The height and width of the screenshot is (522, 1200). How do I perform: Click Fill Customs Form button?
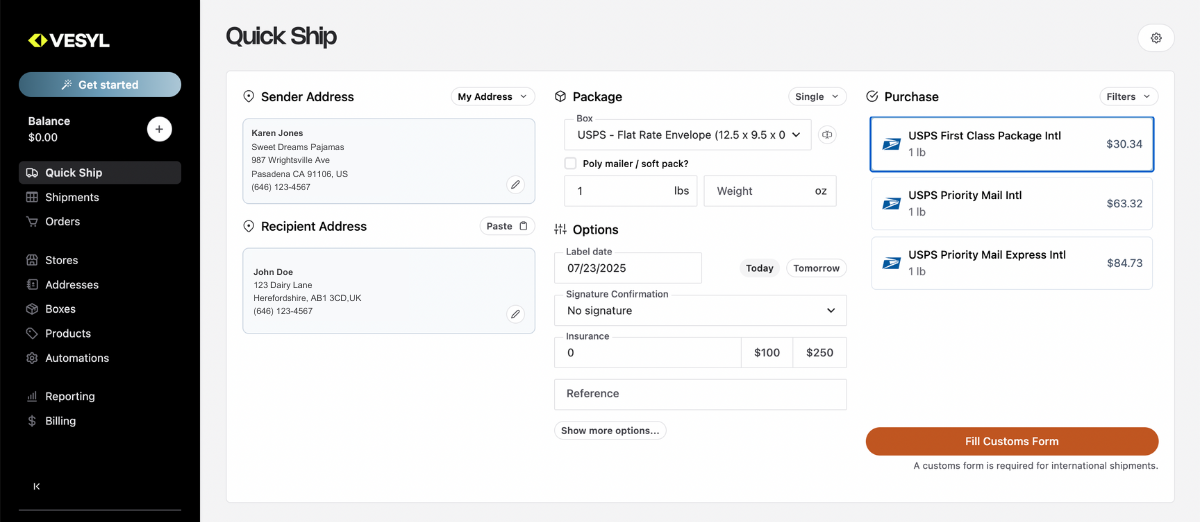pyautogui.click(x=1012, y=441)
